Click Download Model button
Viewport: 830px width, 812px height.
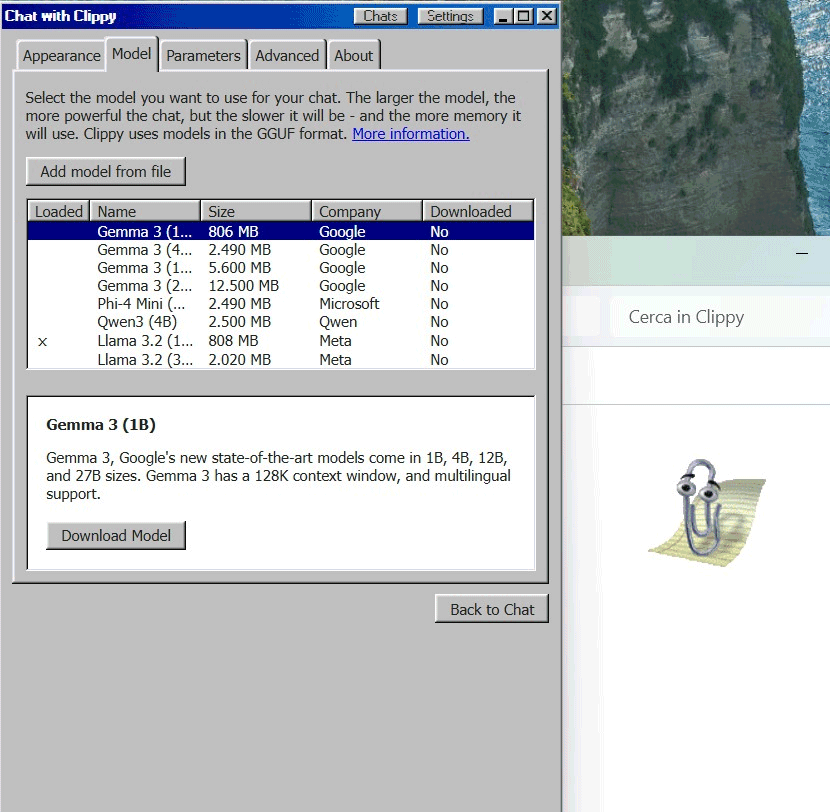116,536
